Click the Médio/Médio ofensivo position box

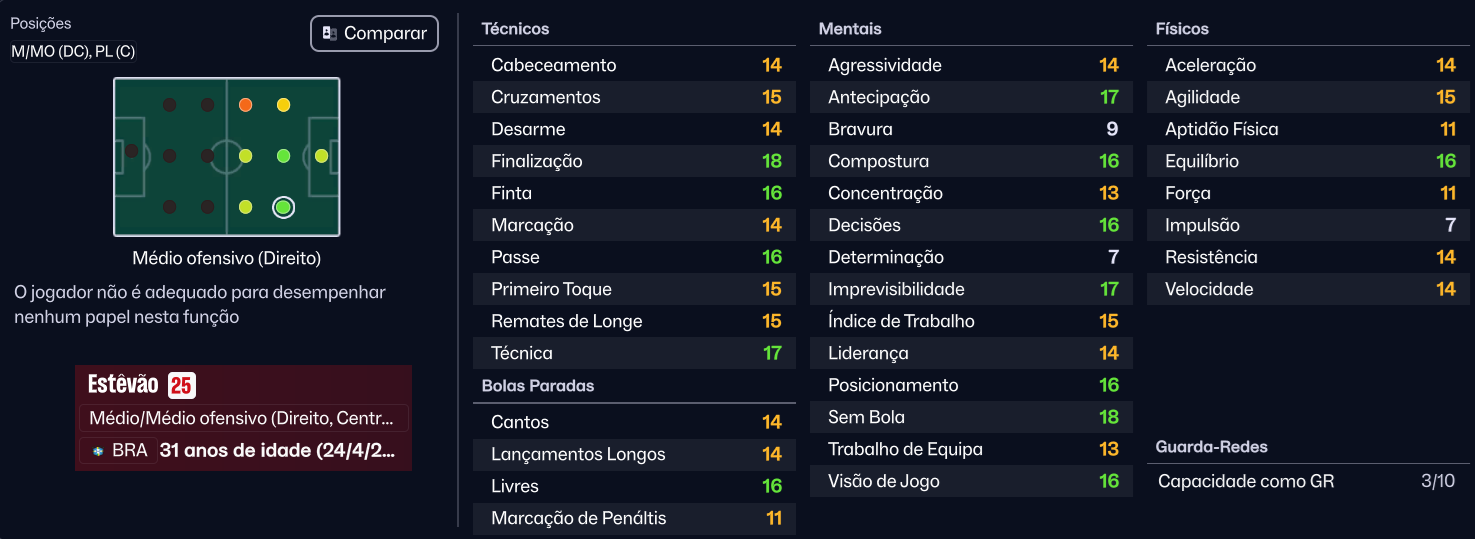pyautogui.click(x=243, y=418)
